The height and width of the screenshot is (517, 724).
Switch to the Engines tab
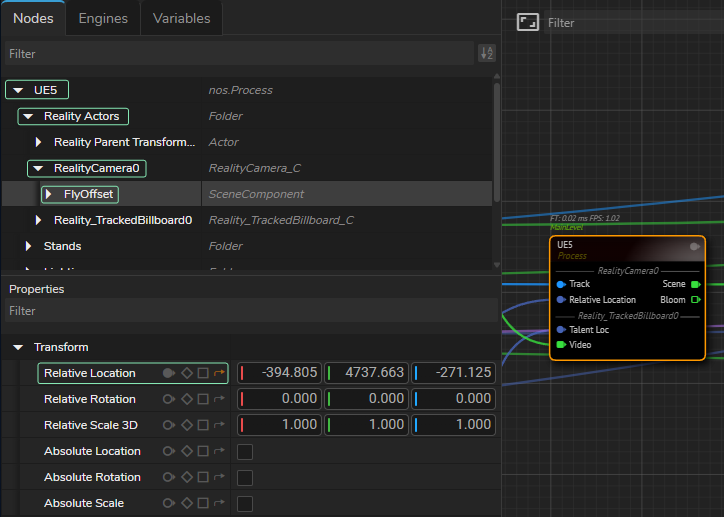click(103, 18)
